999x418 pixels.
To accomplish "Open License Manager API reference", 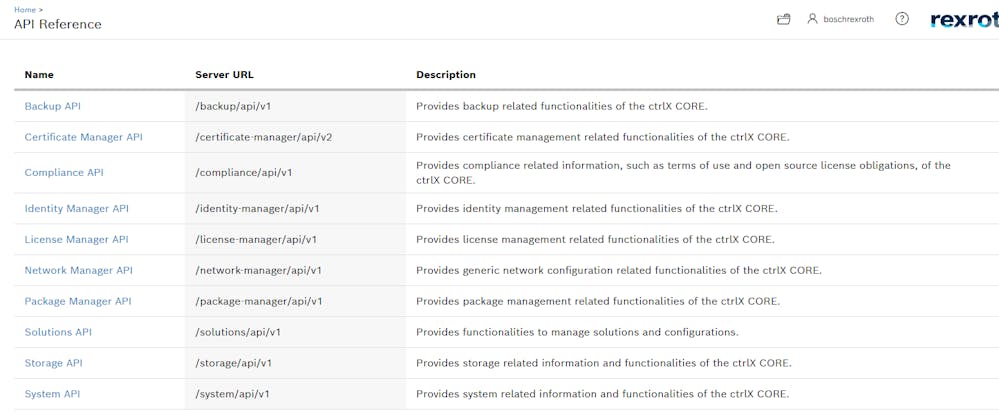I will point(76,240).
